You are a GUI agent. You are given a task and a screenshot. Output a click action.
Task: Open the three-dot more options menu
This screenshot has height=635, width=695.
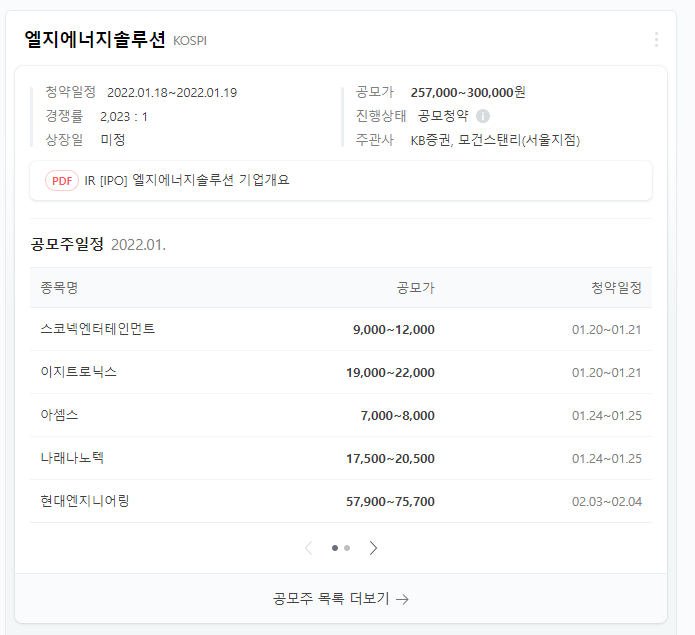pyautogui.click(x=656, y=39)
